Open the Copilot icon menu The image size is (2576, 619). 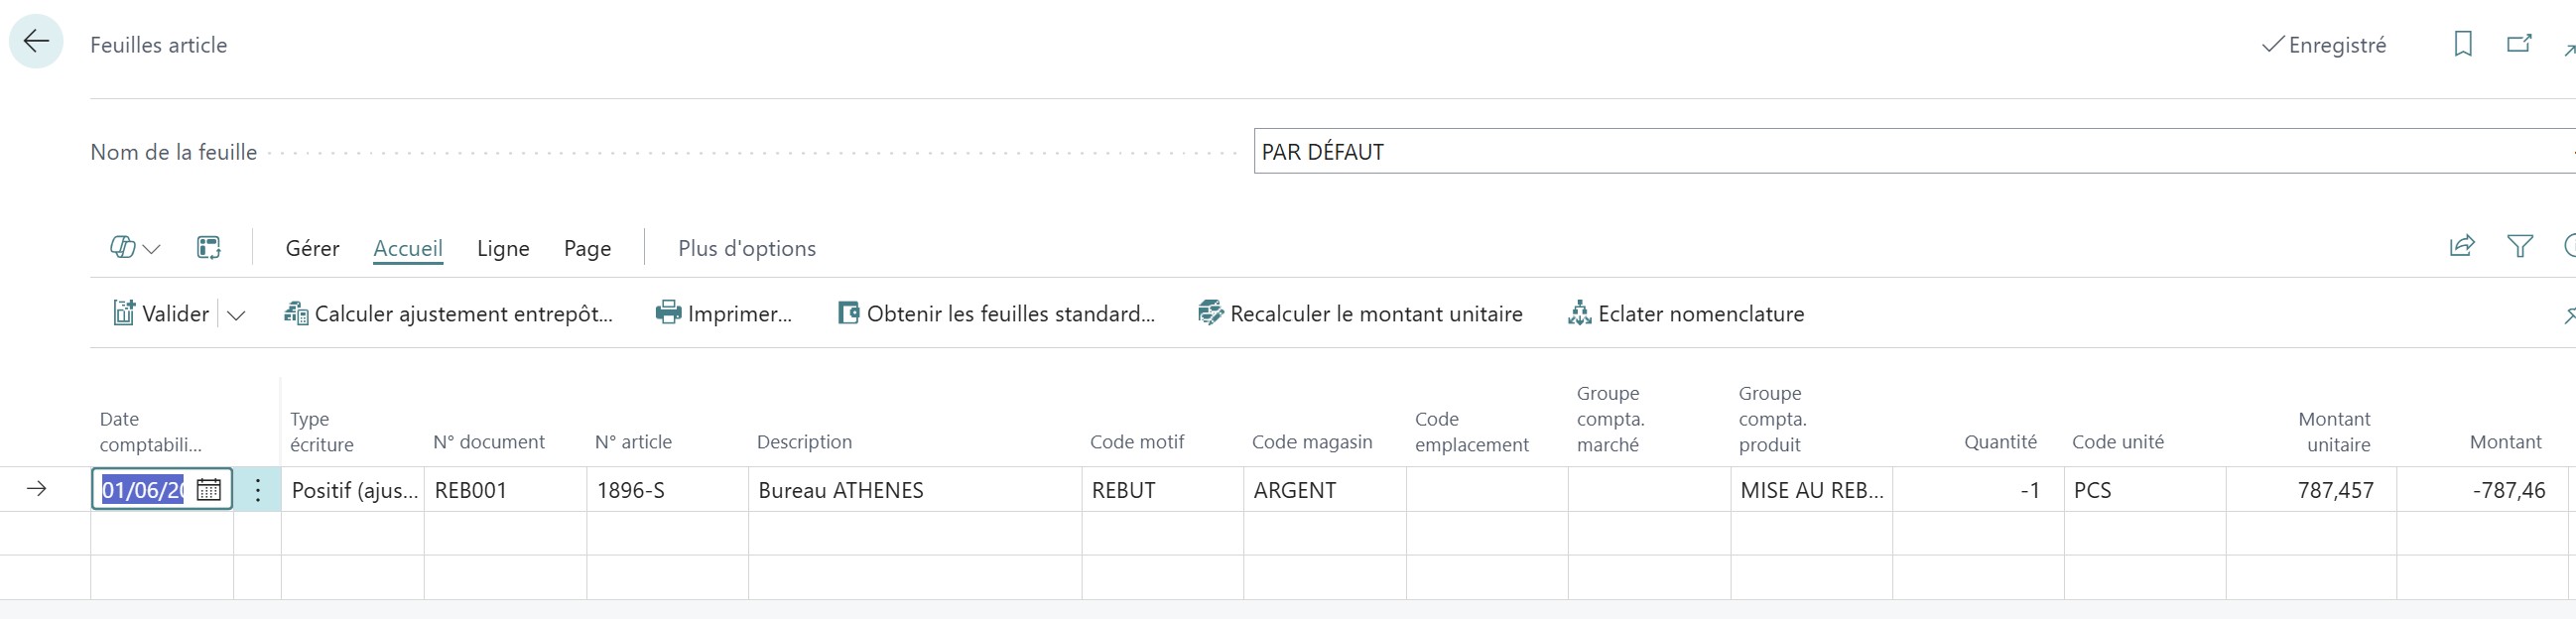pos(122,247)
